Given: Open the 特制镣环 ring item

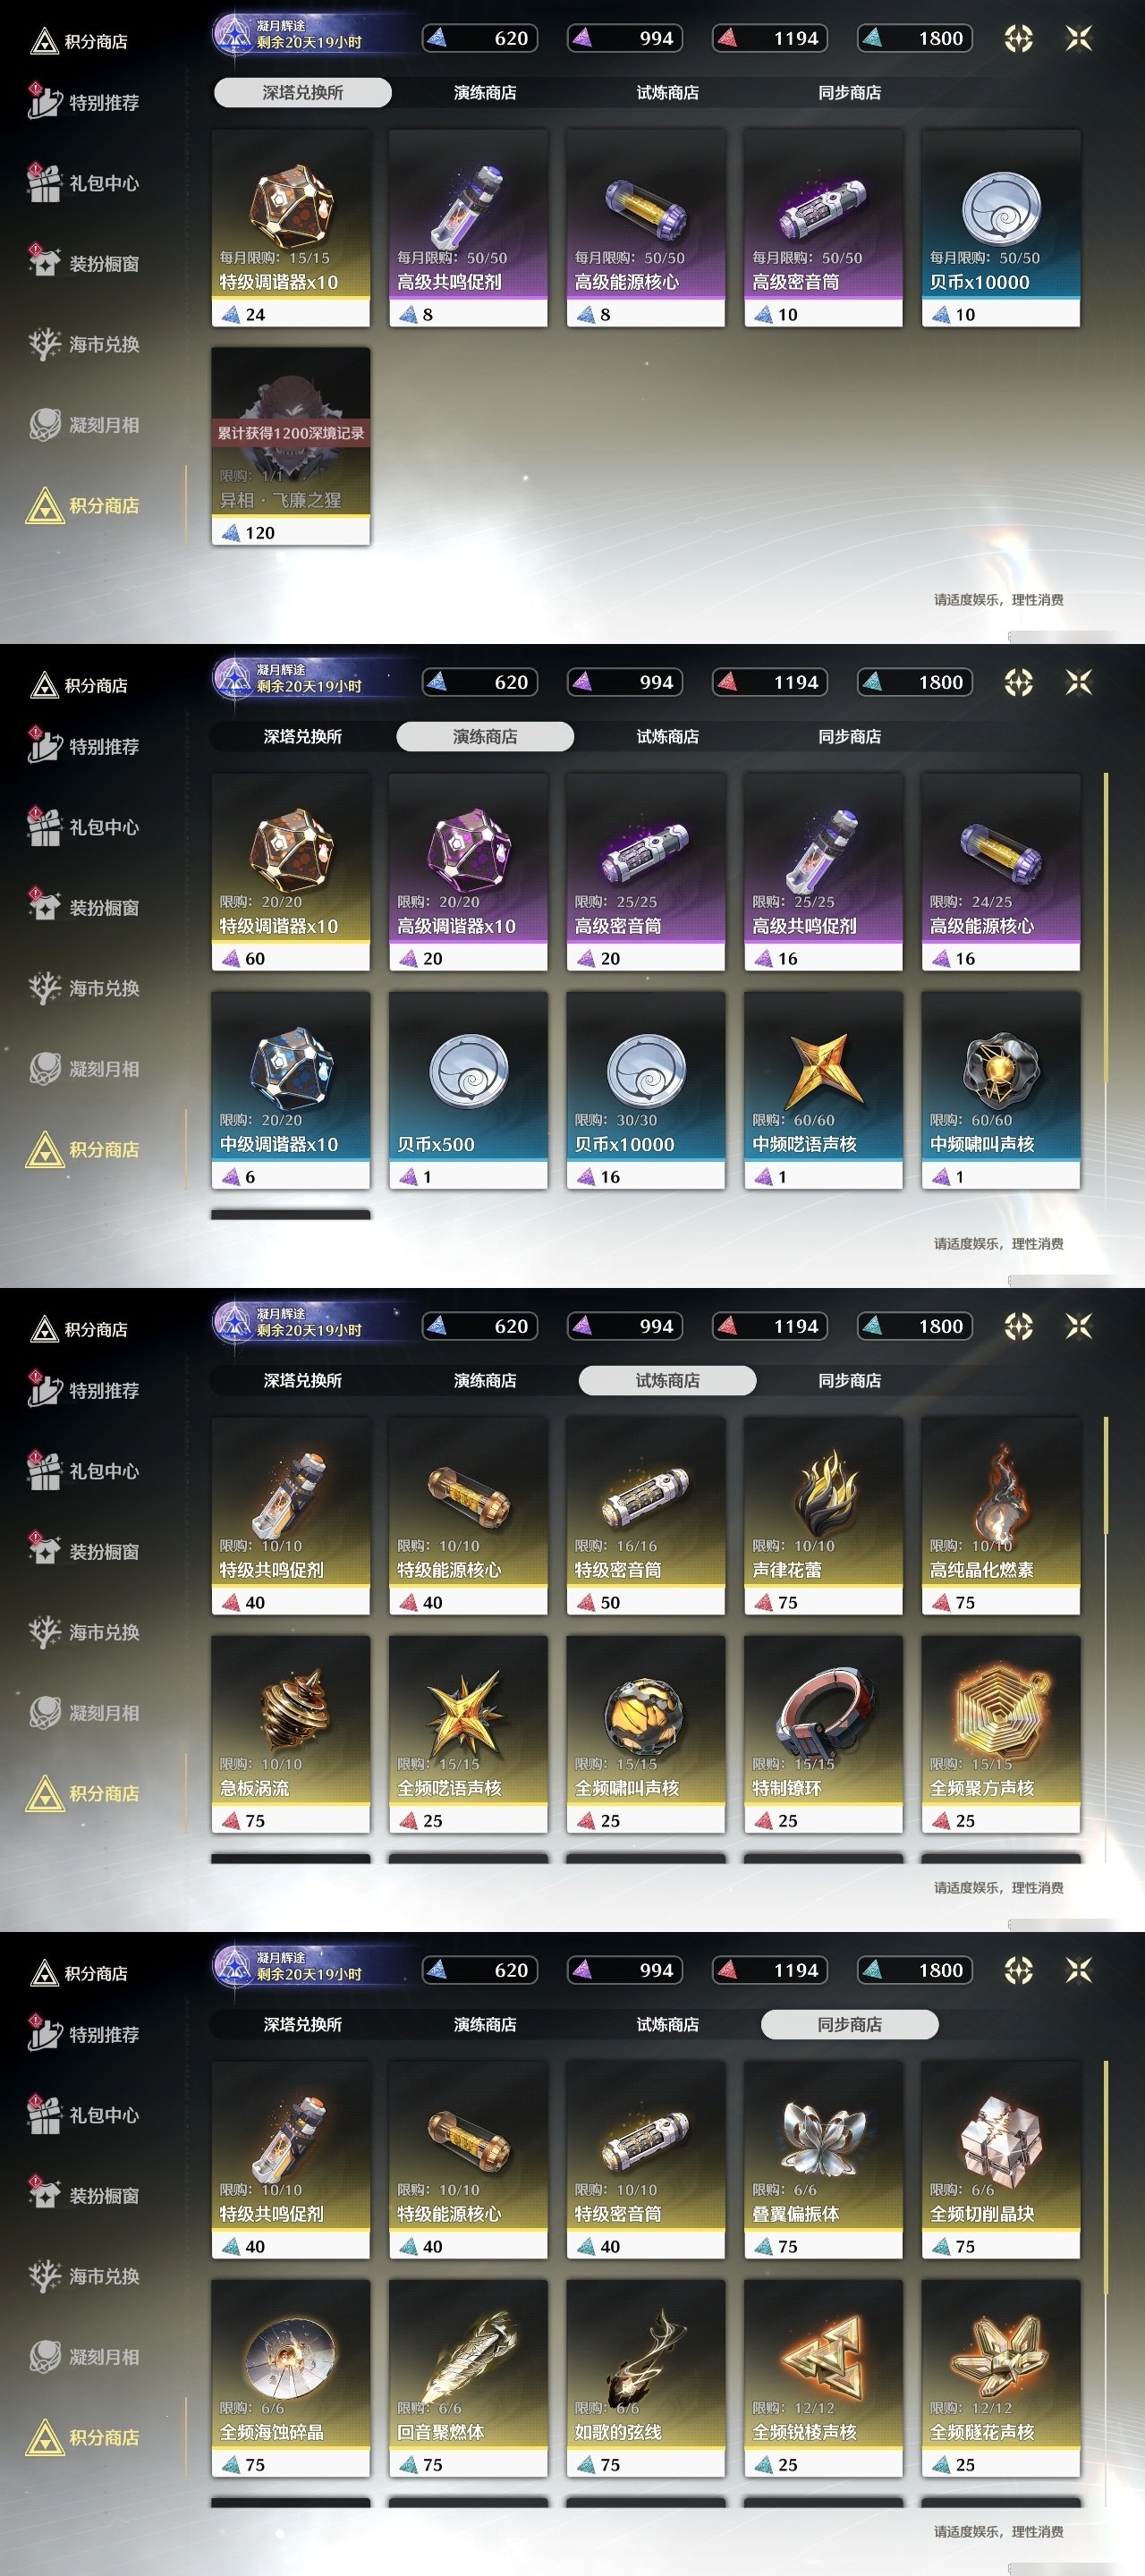Looking at the screenshot, I should pyautogui.click(x=823, y=1734).
